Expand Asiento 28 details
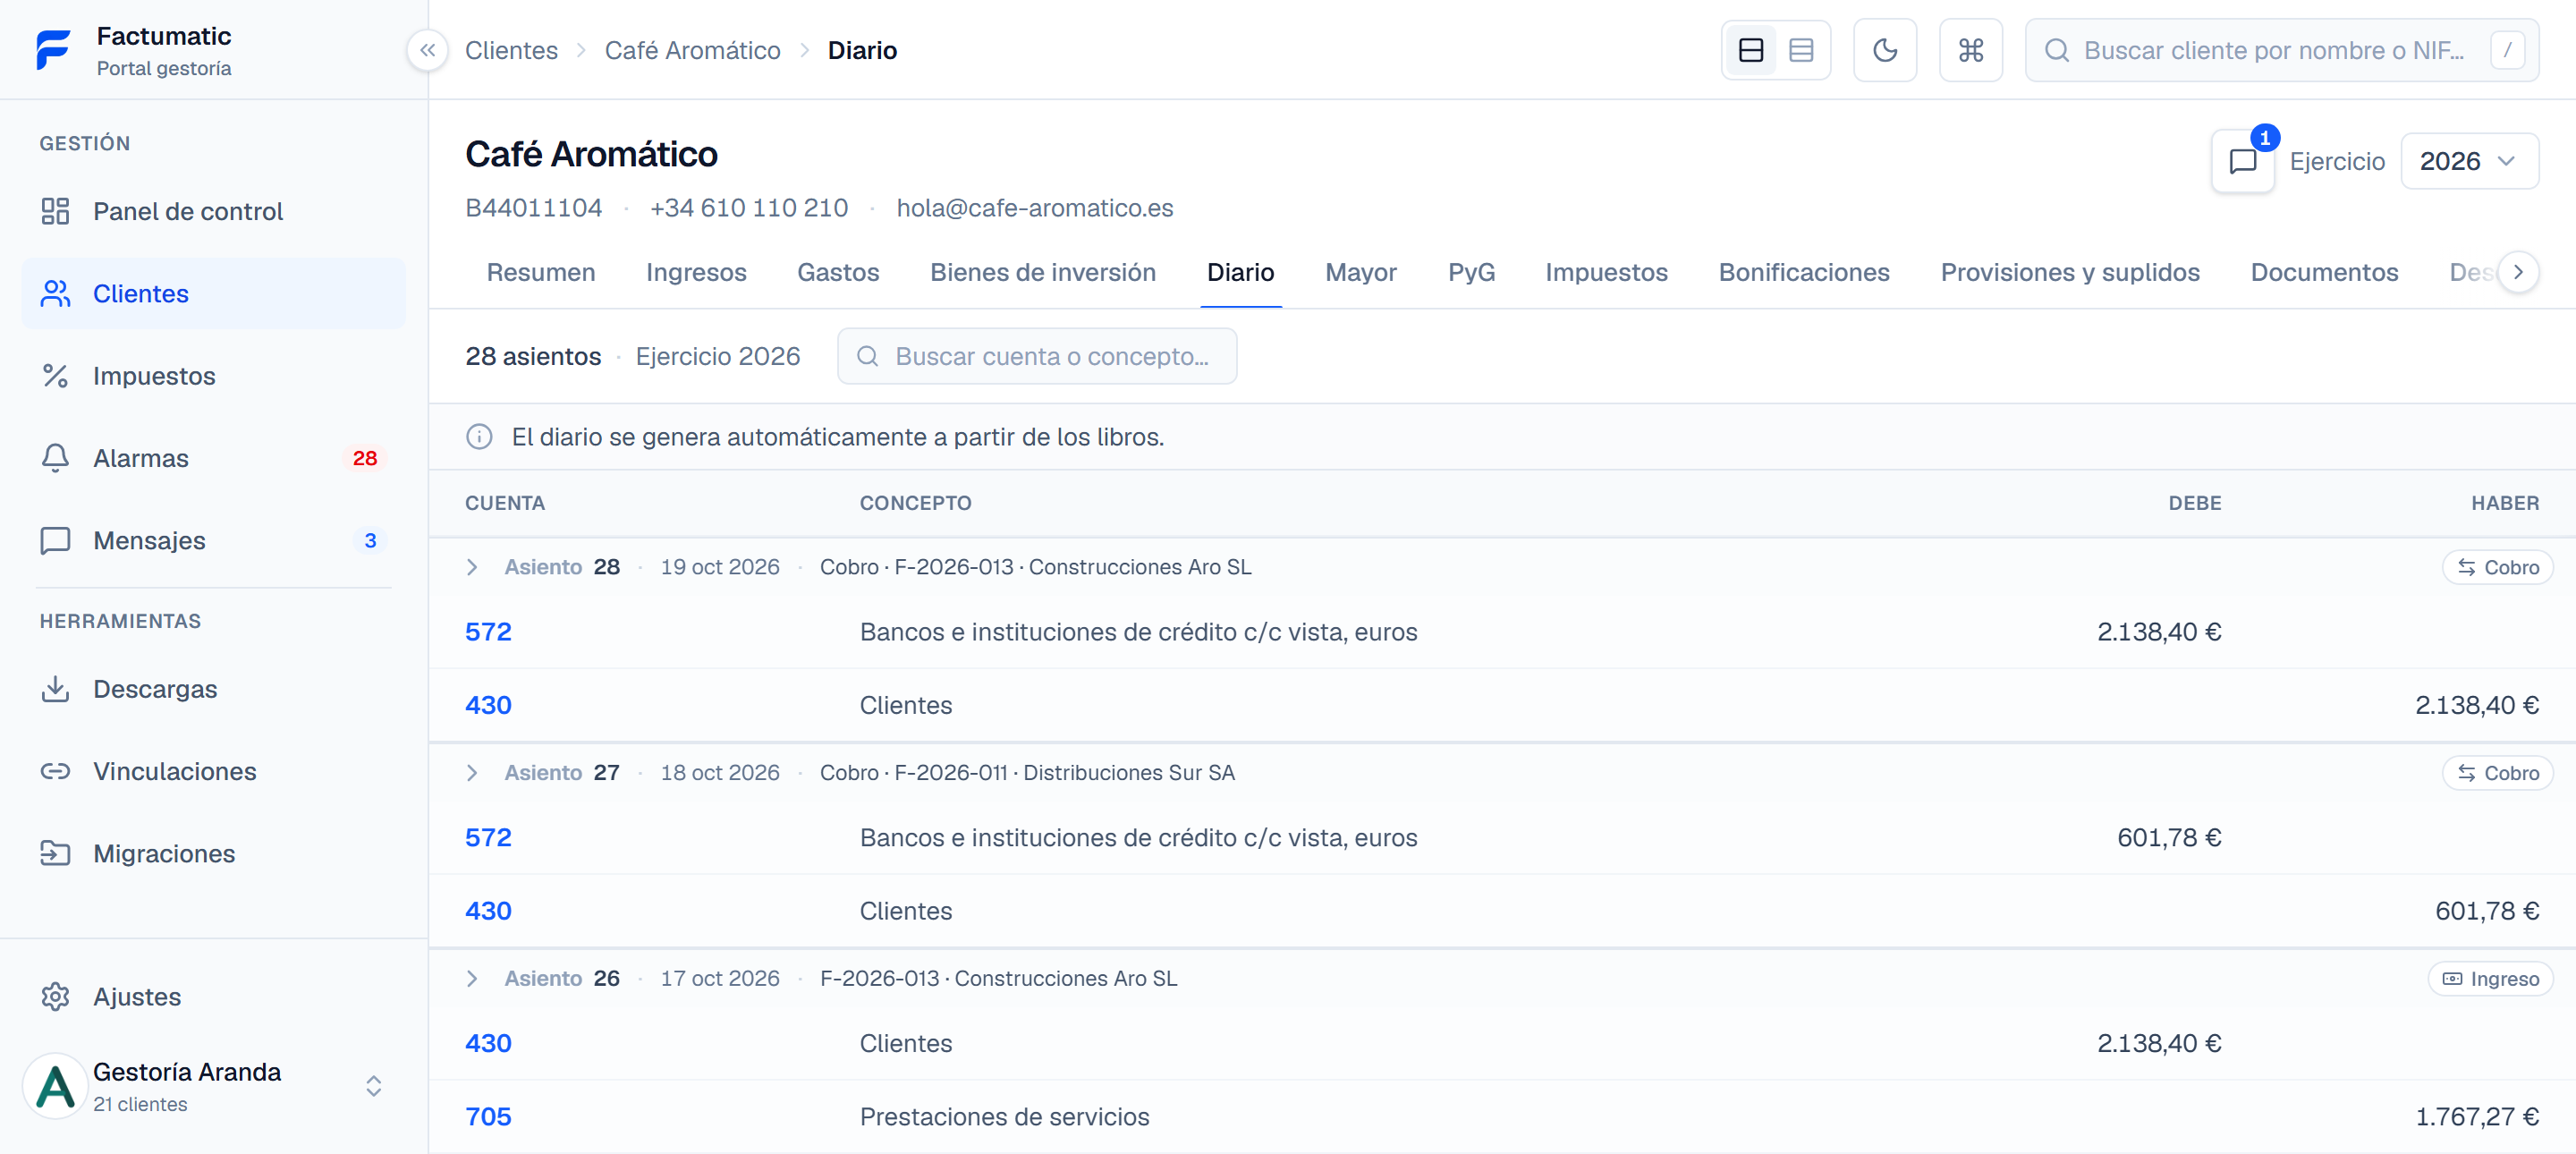The height and width of the screenshot is (1154, 2576). point(472,567)
